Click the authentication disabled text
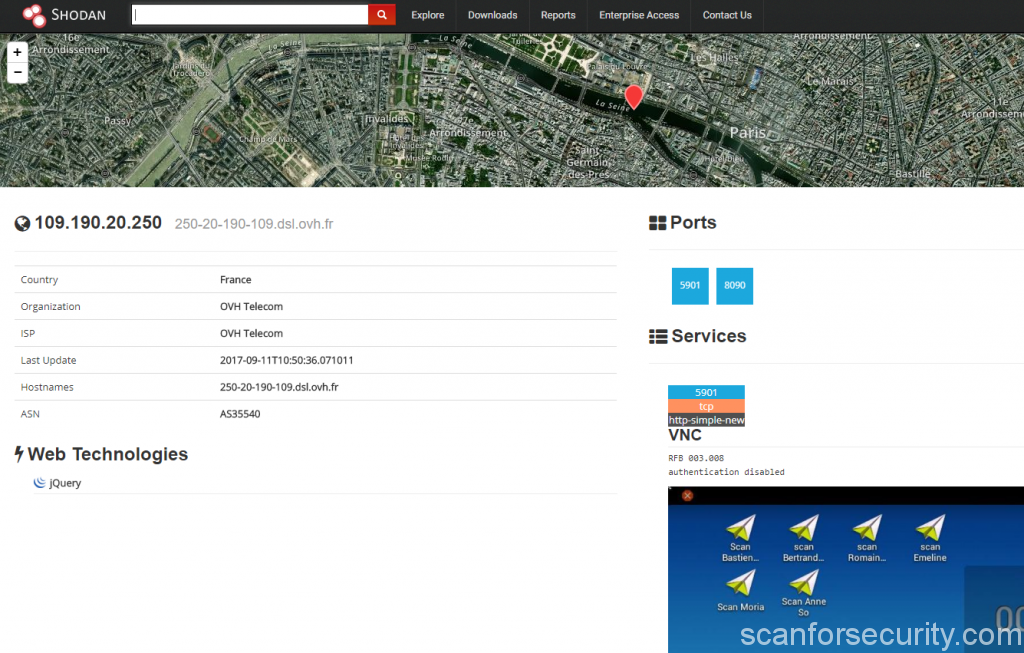The width and height of the screenshot is (1024, 653). coord(726,472)
